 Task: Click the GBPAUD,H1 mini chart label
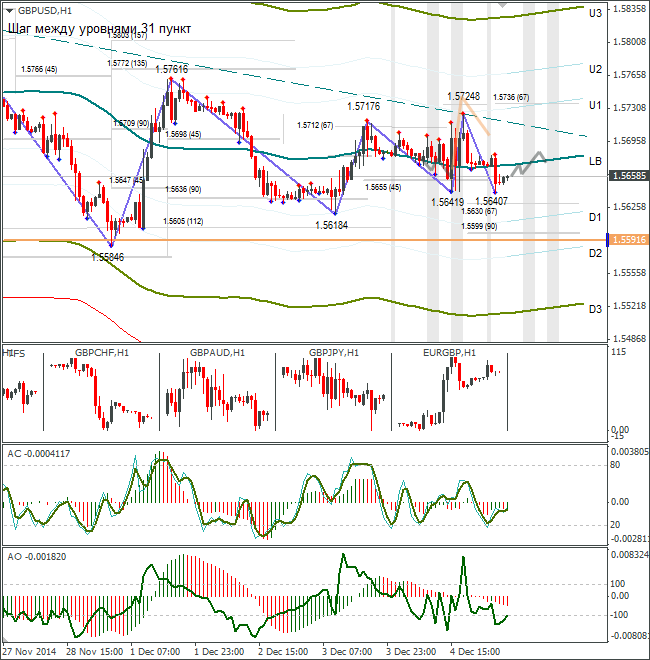pos(217,353)
